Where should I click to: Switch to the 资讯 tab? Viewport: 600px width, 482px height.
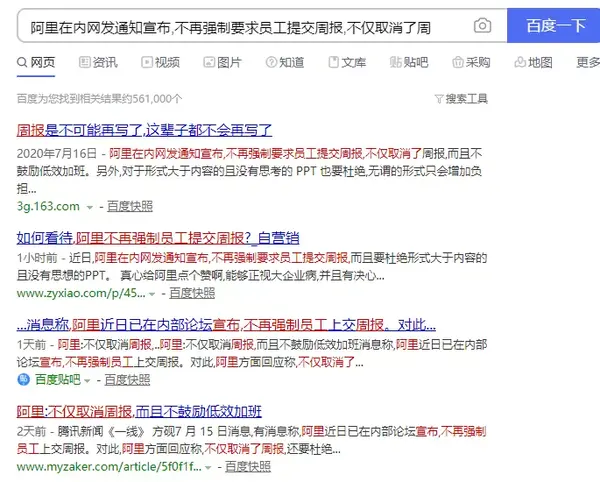99,62
